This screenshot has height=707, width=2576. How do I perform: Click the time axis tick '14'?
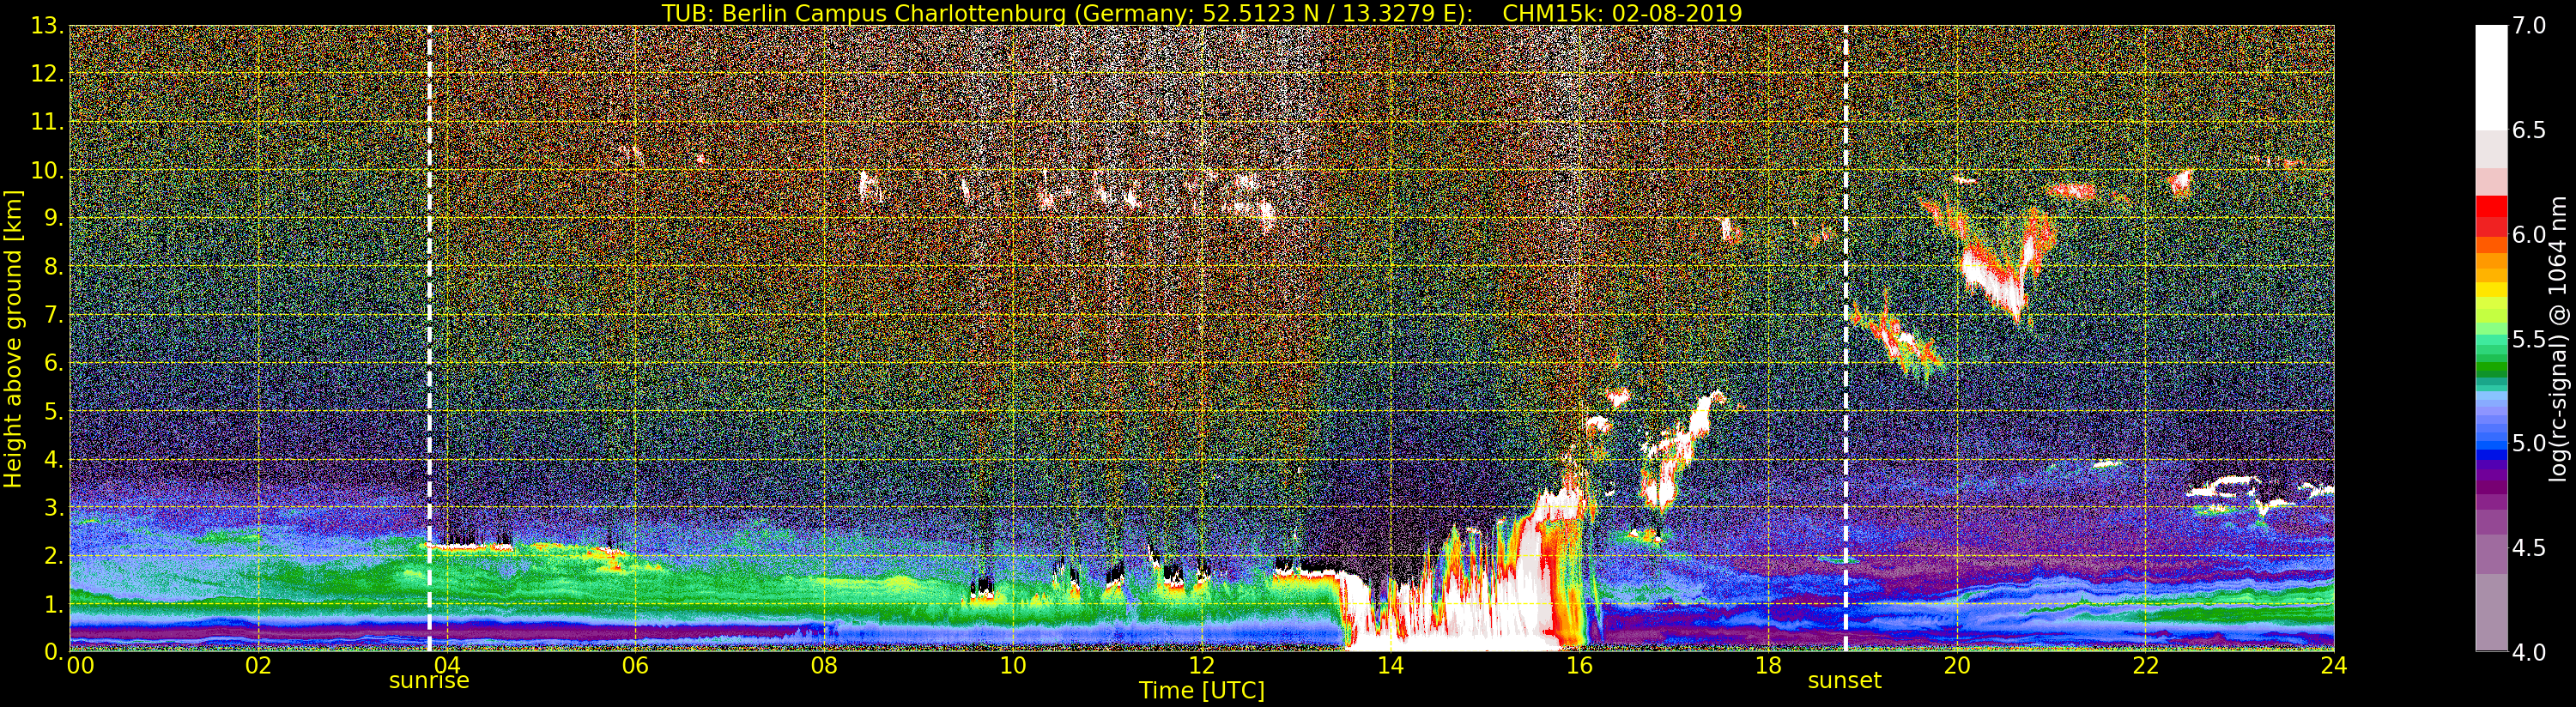[x=1390, y=666]
